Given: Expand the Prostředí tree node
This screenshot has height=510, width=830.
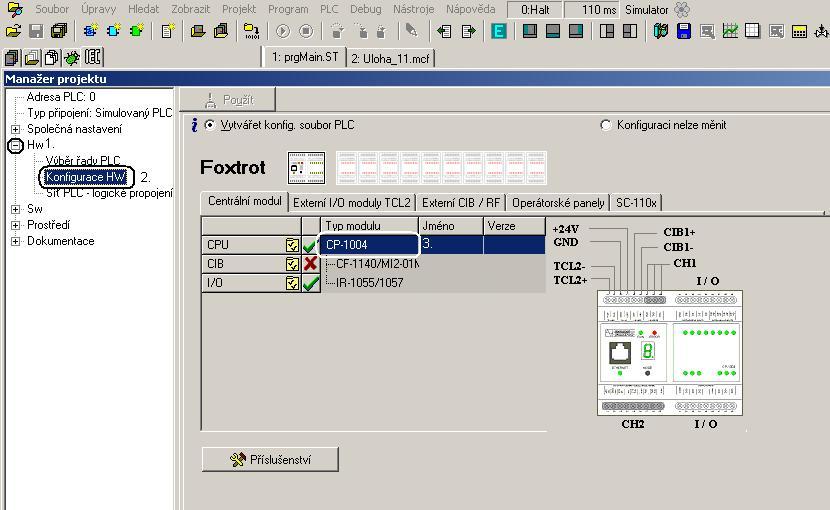Looking at the screenshot, I should [15, 225].
